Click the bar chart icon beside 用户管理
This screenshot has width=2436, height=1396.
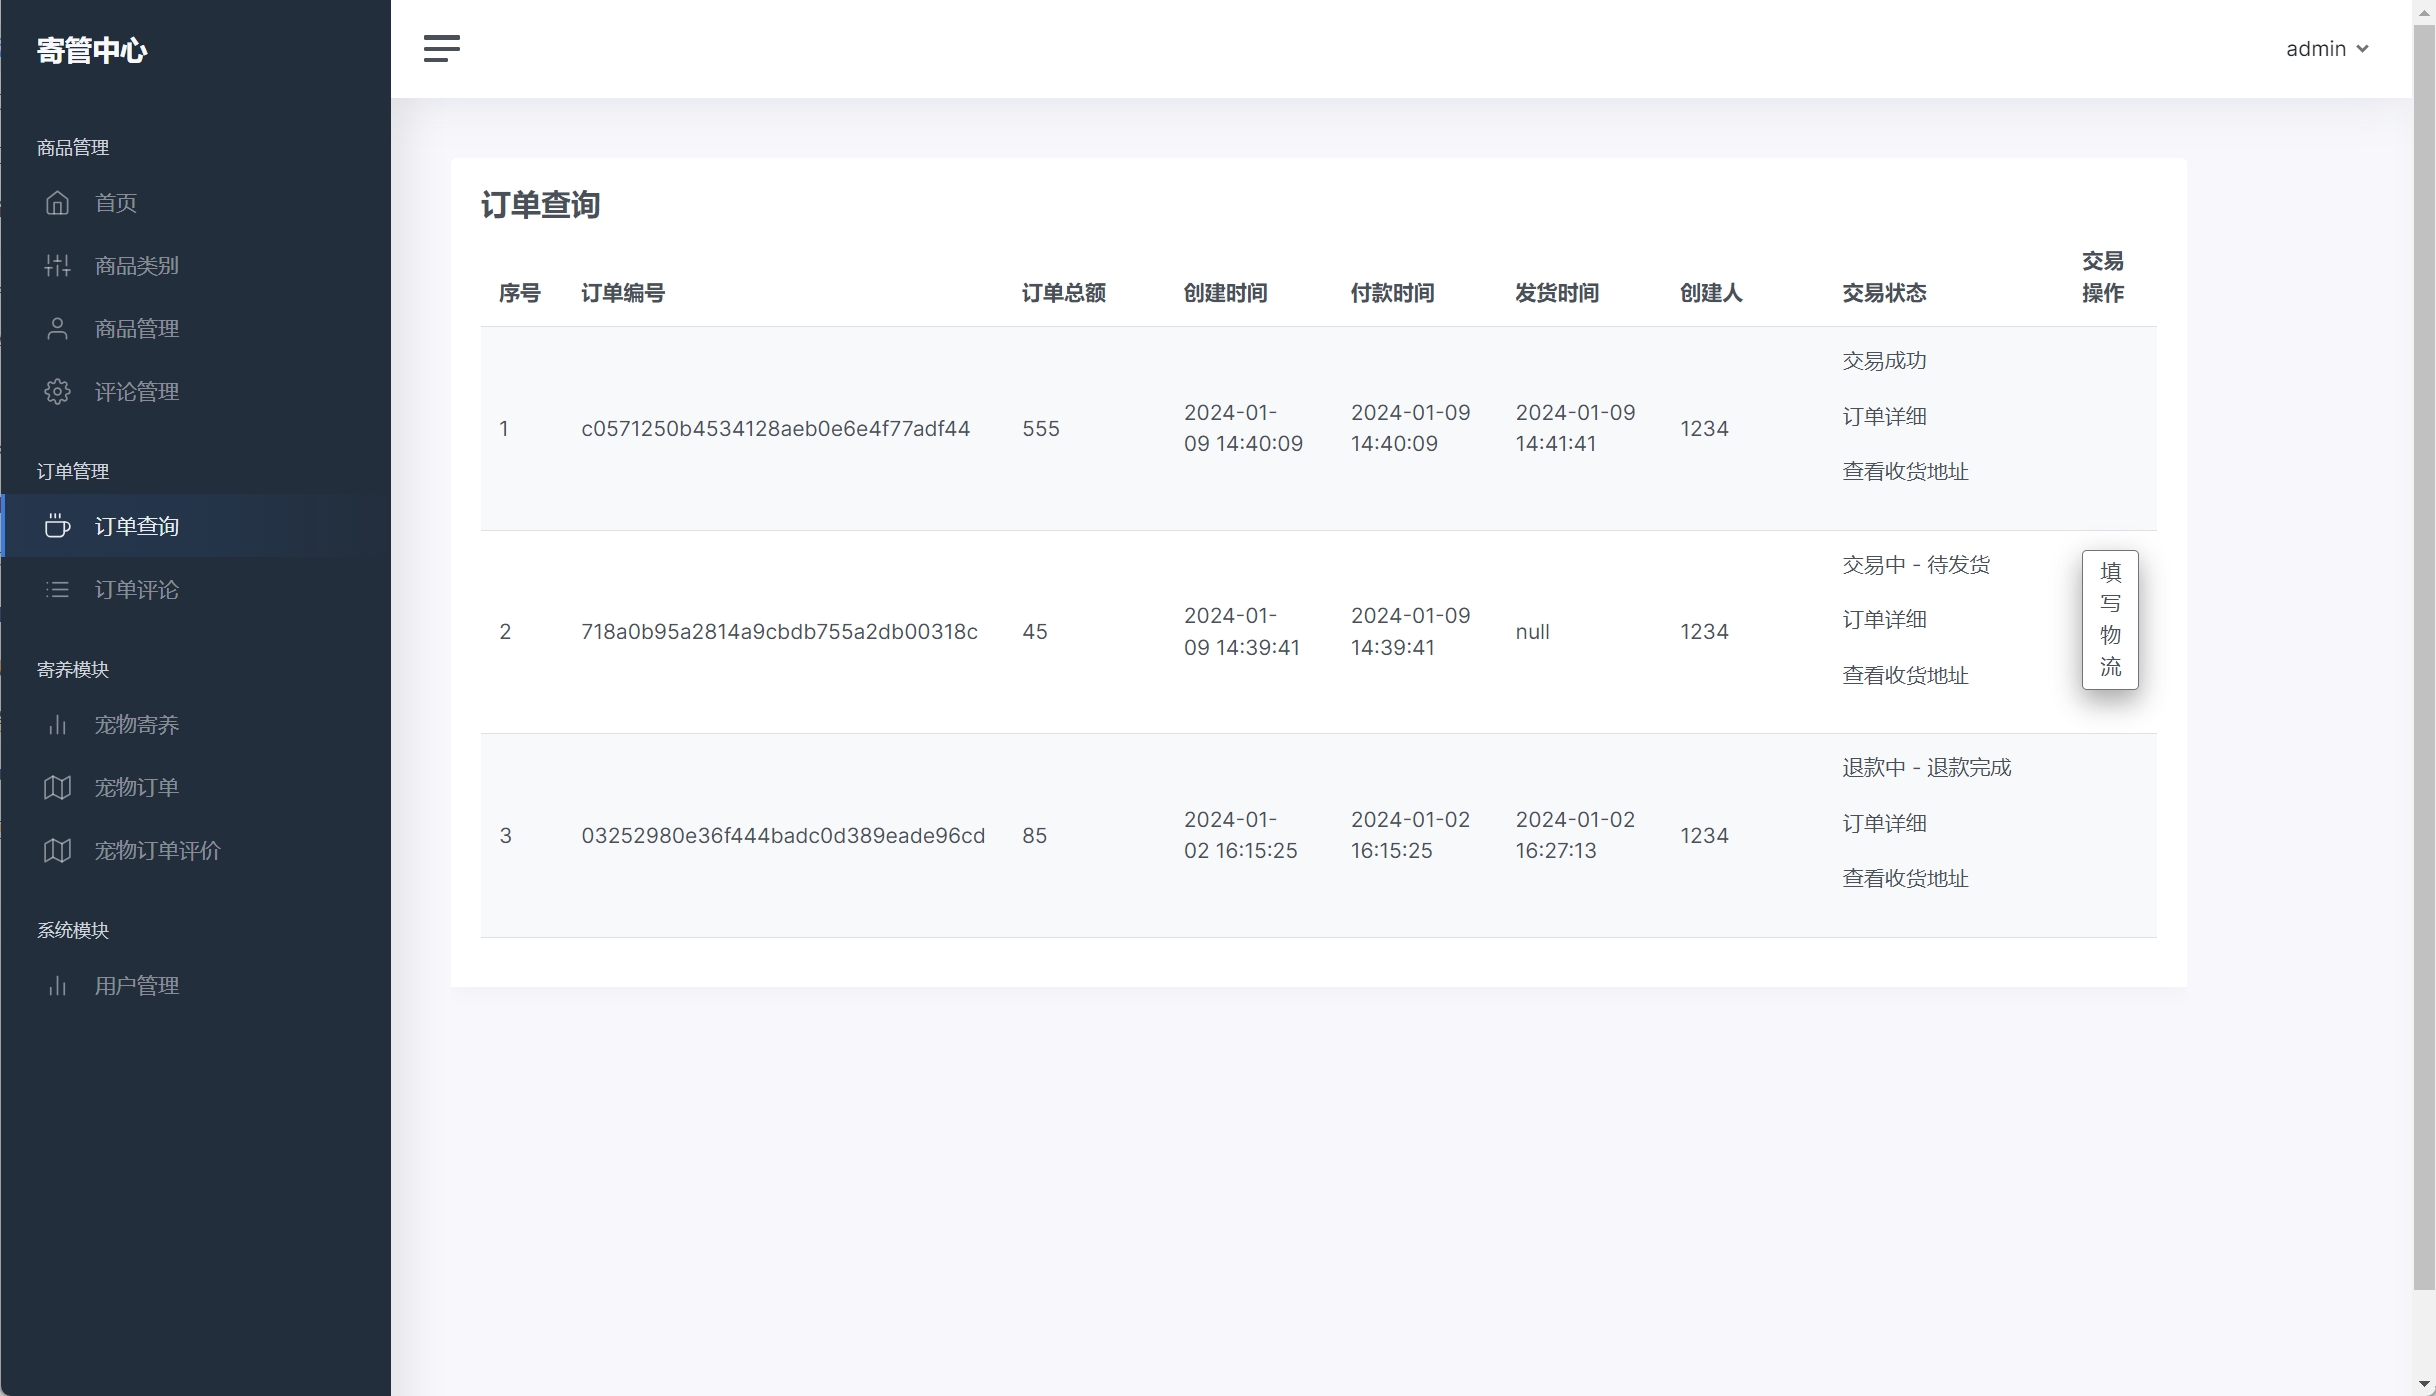pyautogui.click(x=57, y=986)
